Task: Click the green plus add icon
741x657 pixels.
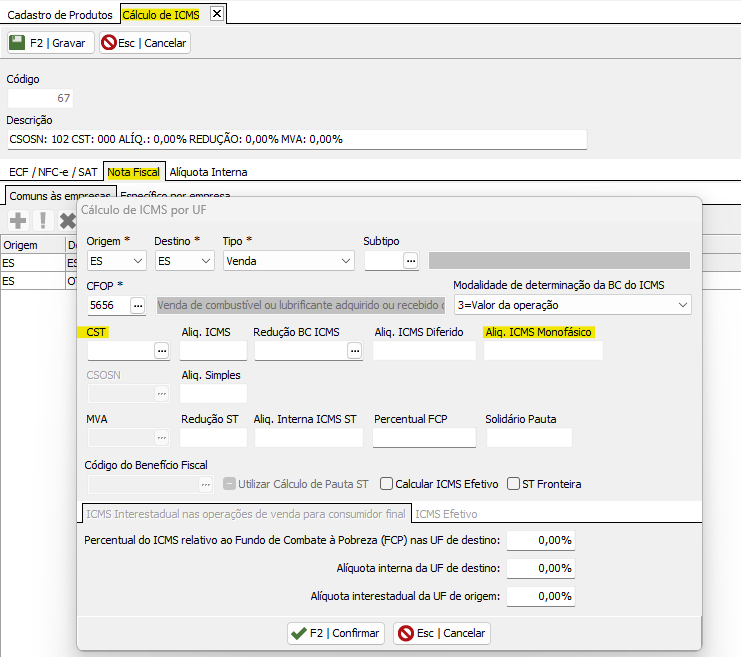Action: (17, 220)
